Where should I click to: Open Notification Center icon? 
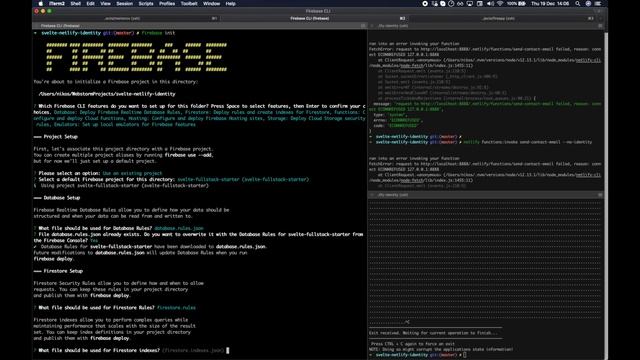[x=598, y=4]
